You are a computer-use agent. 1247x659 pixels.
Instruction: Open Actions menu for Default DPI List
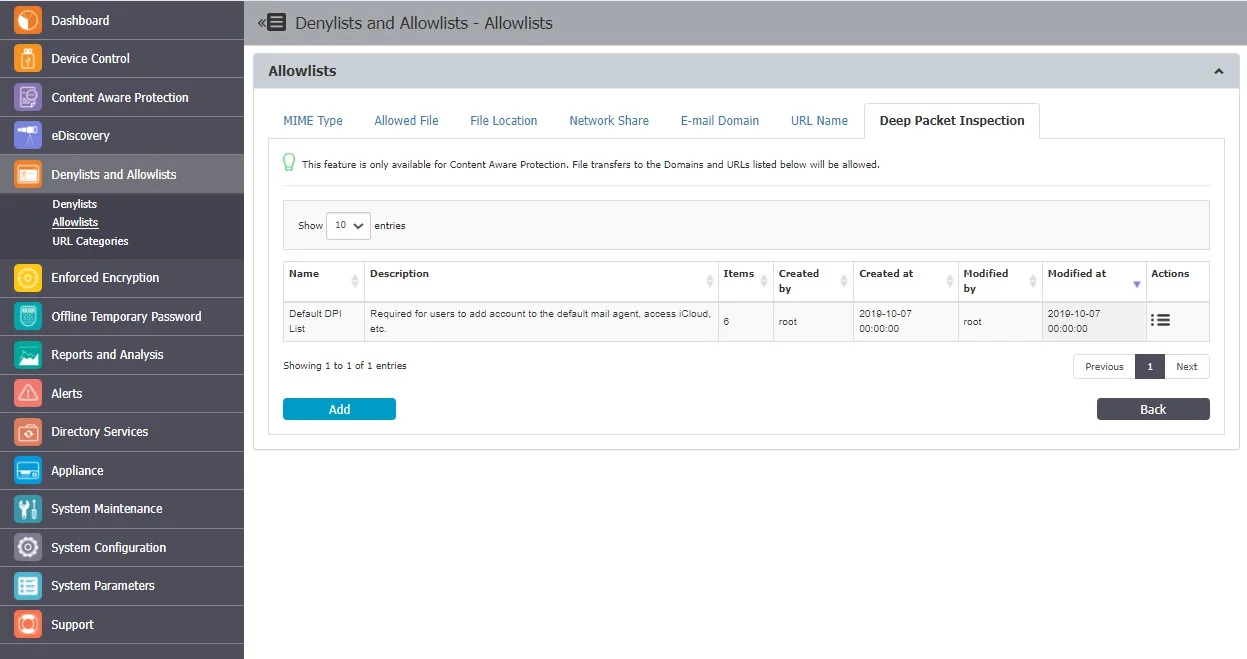tap(1160, 320)
